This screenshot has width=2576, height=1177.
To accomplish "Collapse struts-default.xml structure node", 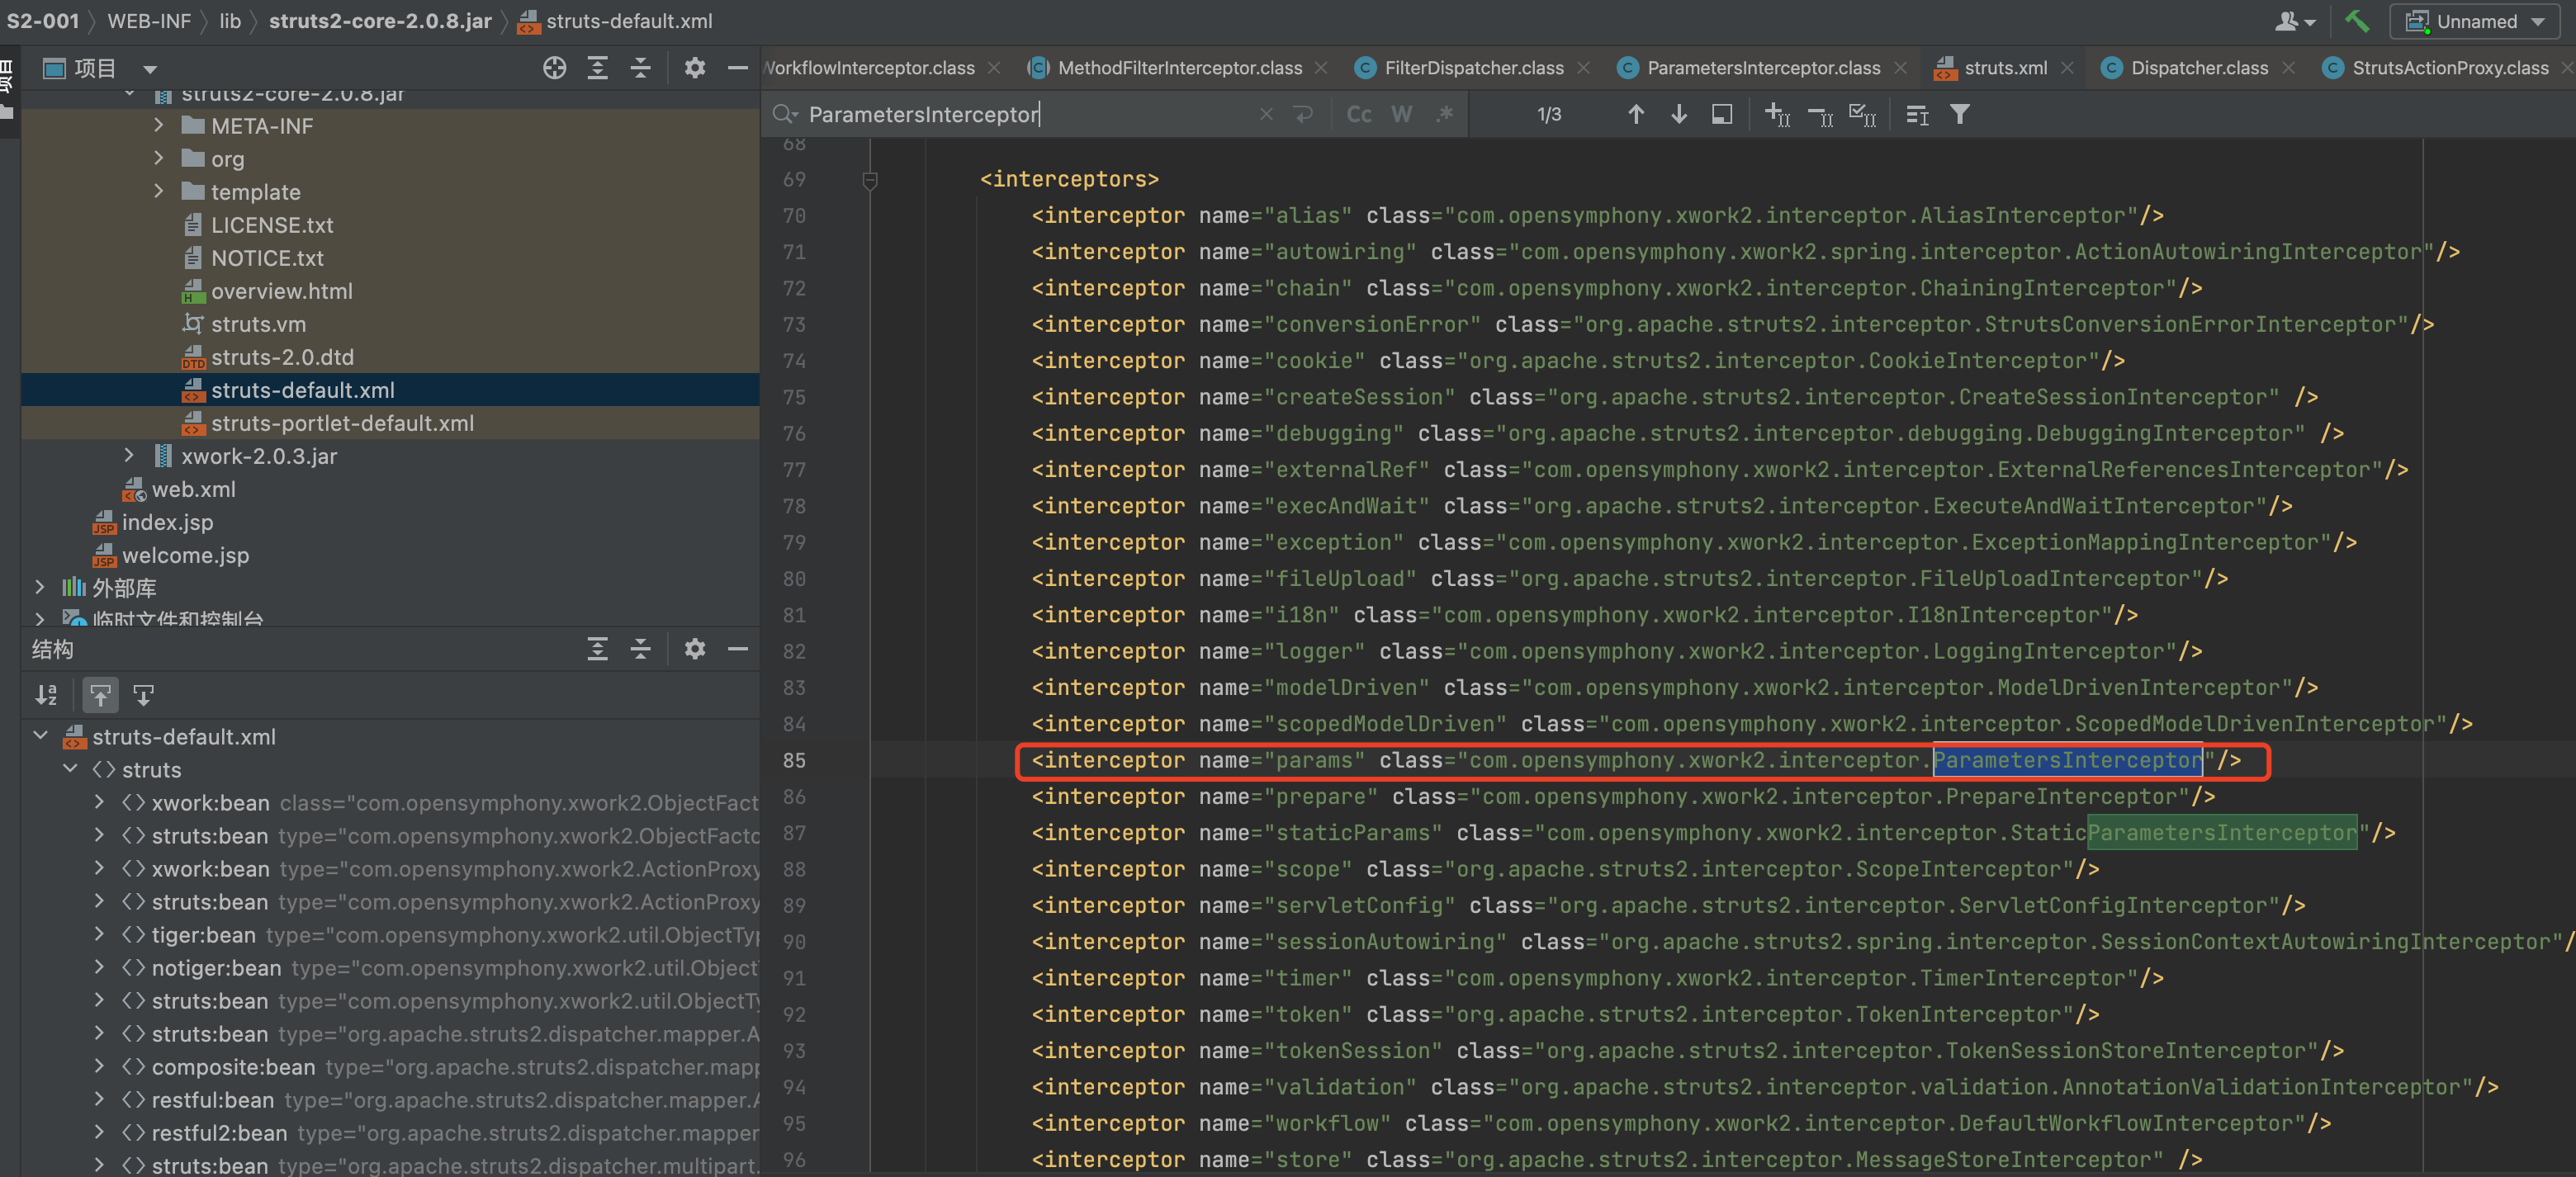I will click(40, 736).
